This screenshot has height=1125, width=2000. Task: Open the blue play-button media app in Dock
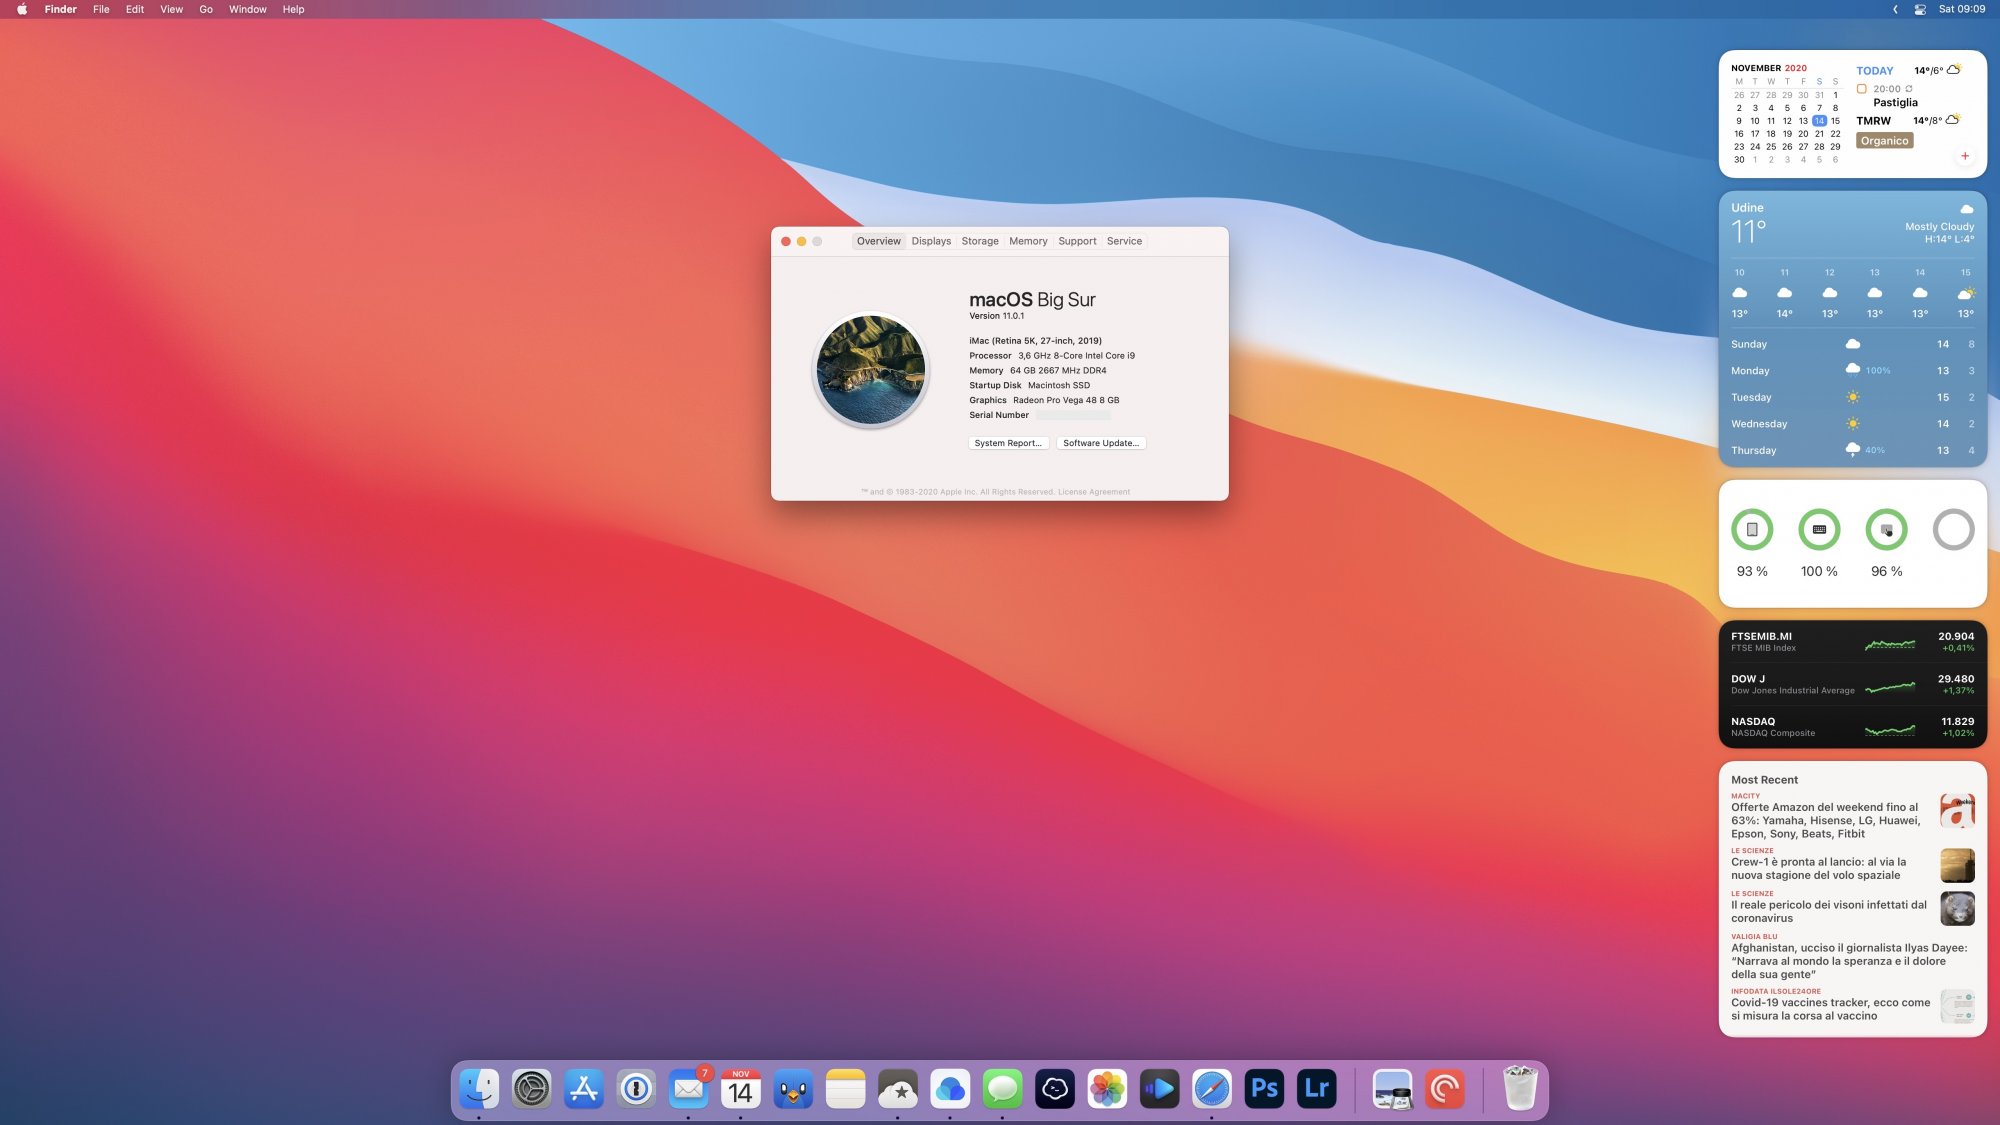(x=1159, y=1089)
